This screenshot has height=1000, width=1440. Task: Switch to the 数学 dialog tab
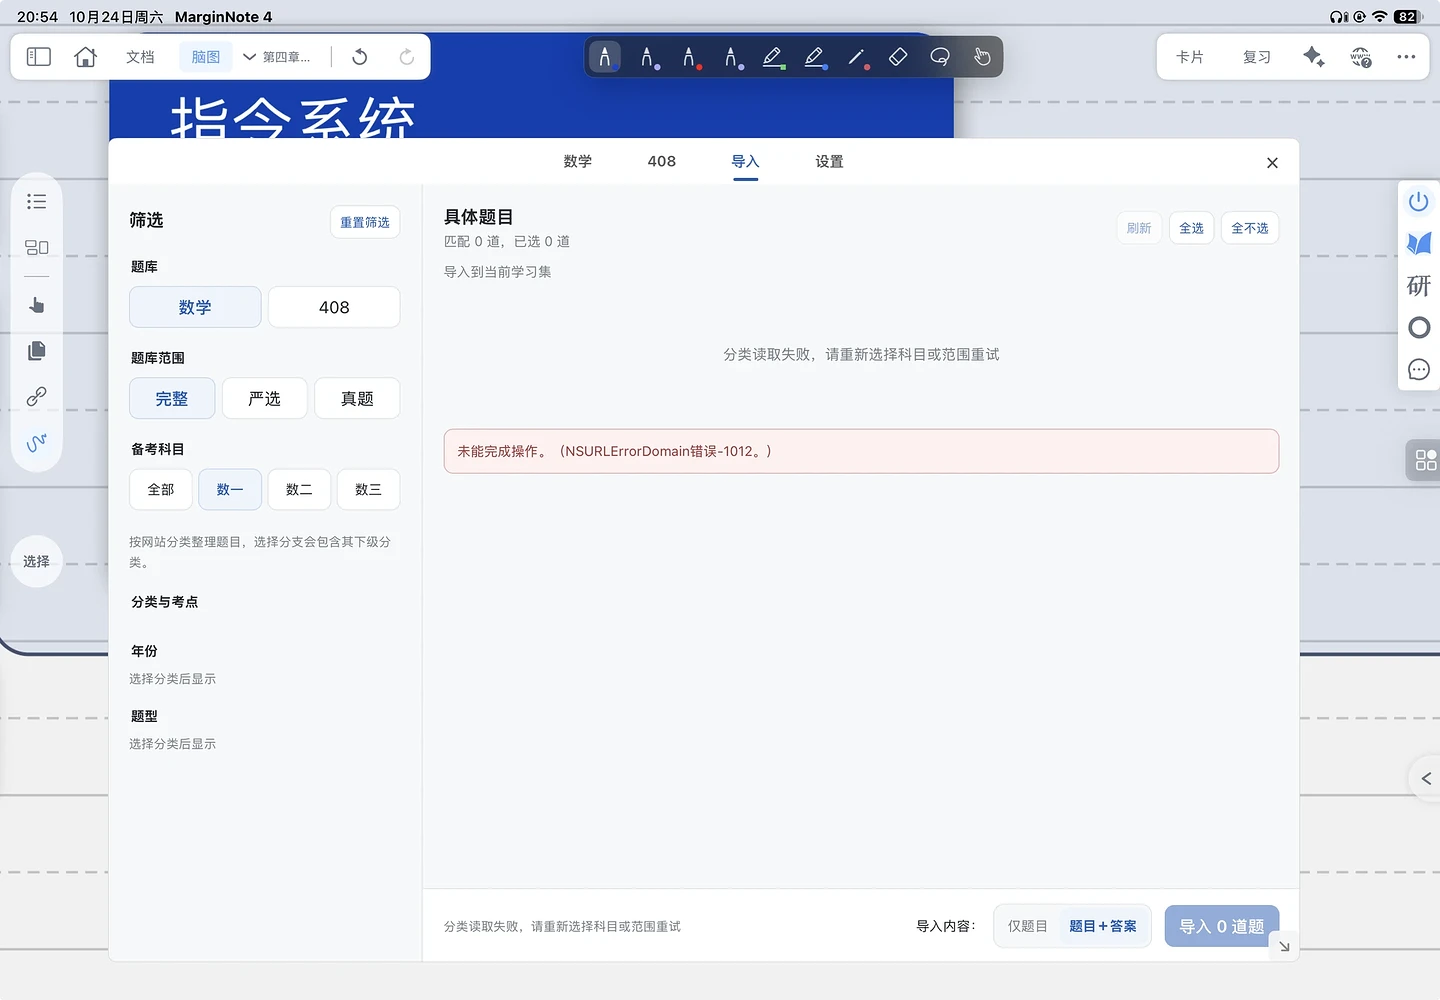(578, 161)
